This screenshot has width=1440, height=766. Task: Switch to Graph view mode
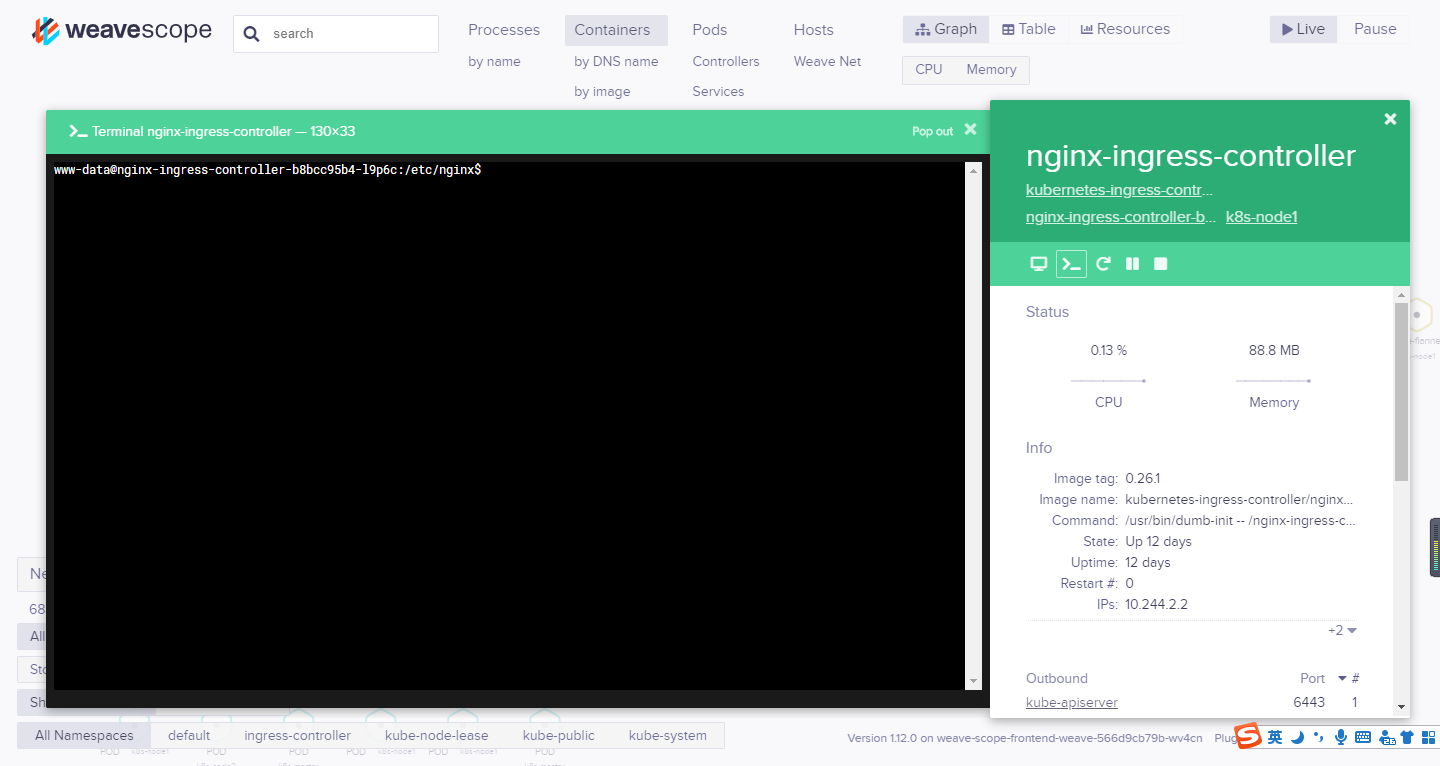pyautogui.click(x=946, y=29)
